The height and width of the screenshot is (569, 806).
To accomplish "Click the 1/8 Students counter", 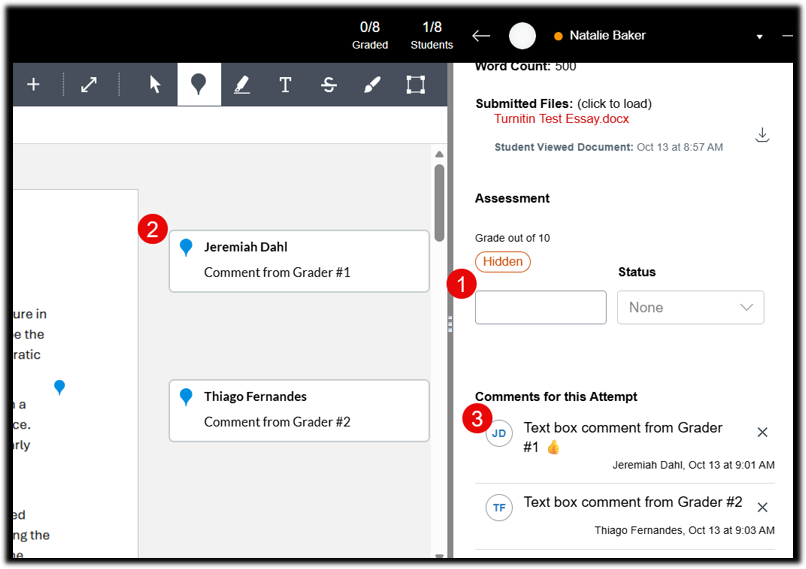I will click(x=432, y=35).
